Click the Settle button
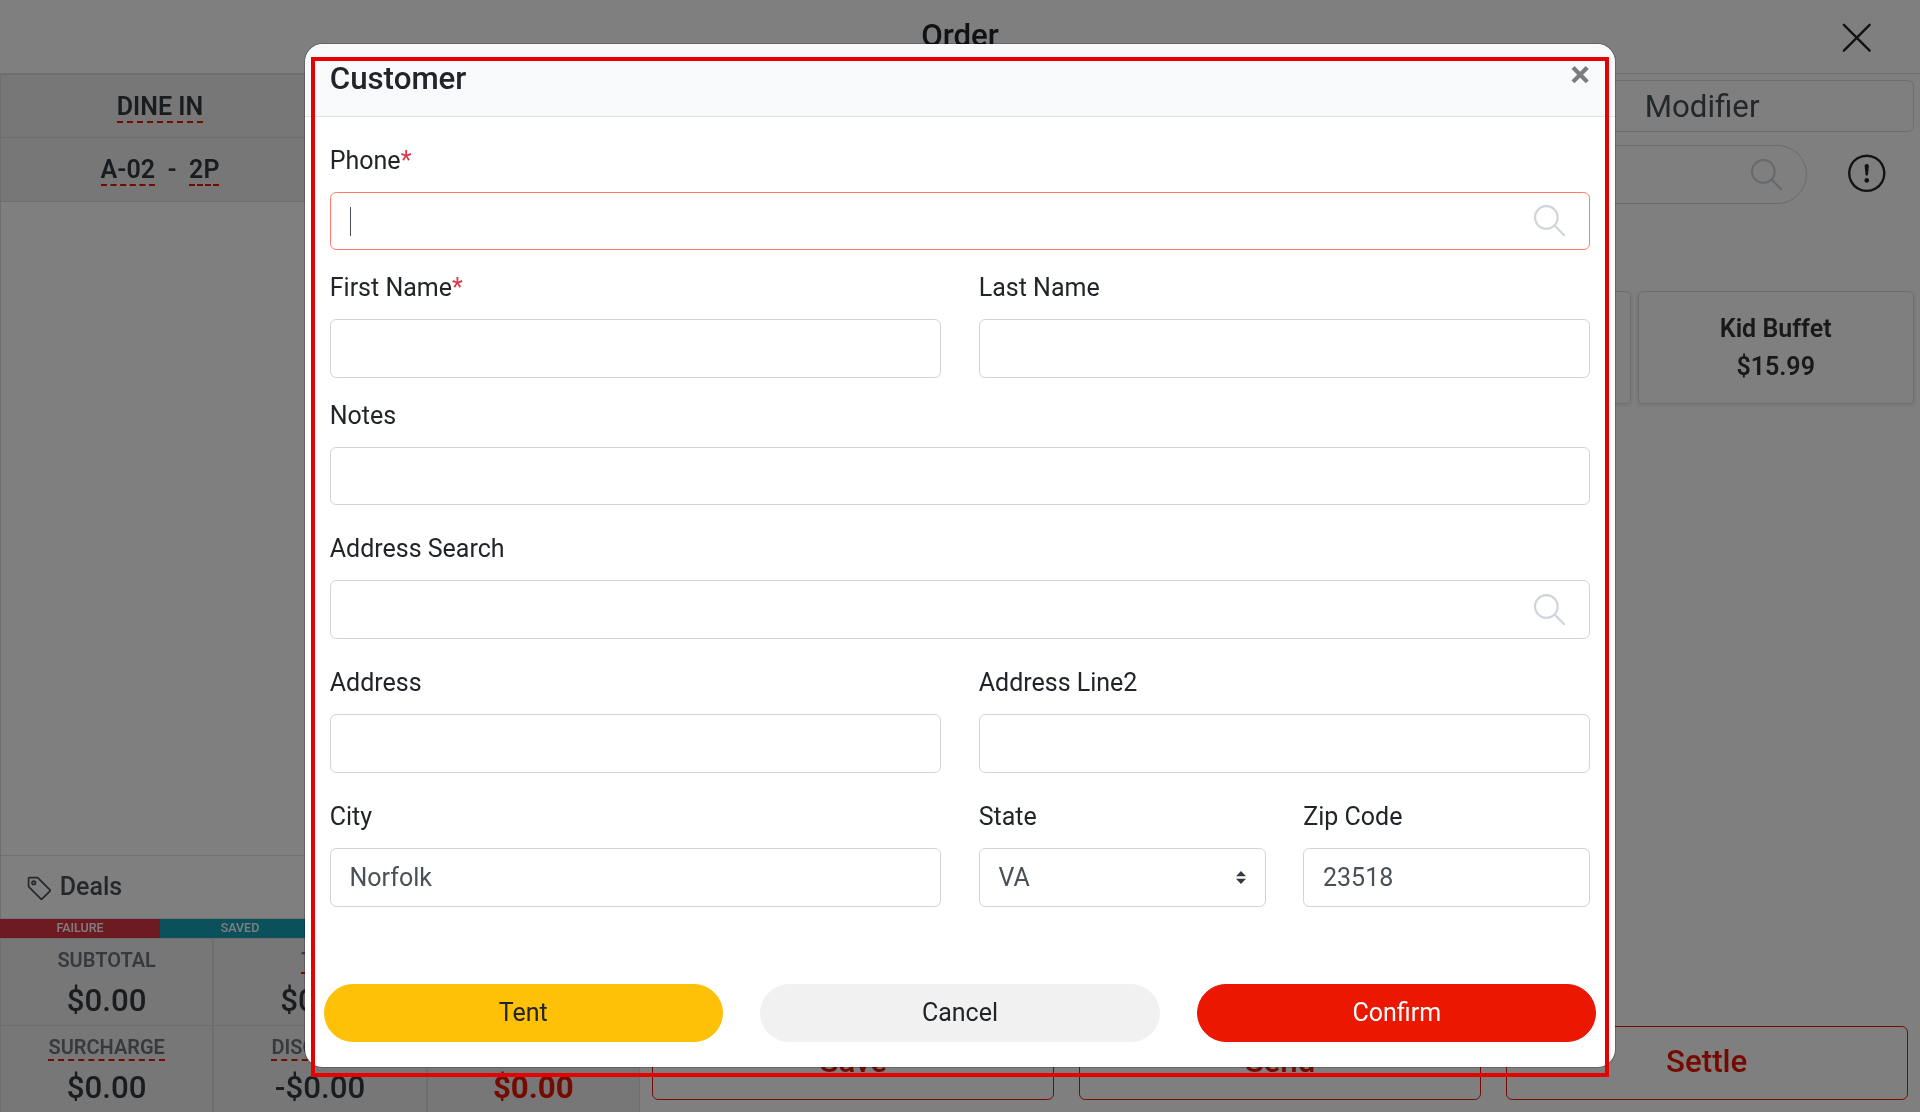 point(1706,1061)
